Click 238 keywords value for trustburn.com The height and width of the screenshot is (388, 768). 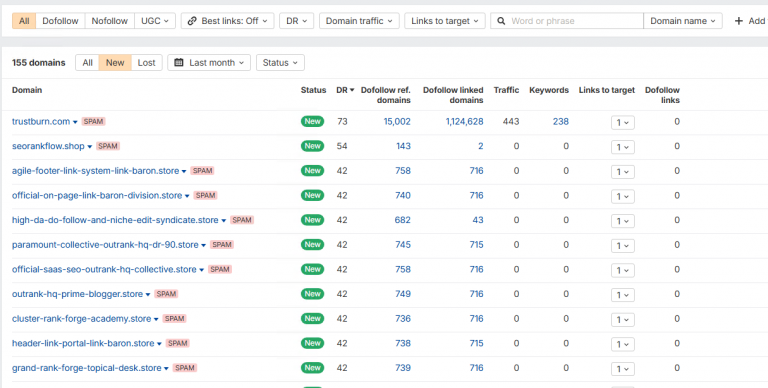[x=561, y=121]
